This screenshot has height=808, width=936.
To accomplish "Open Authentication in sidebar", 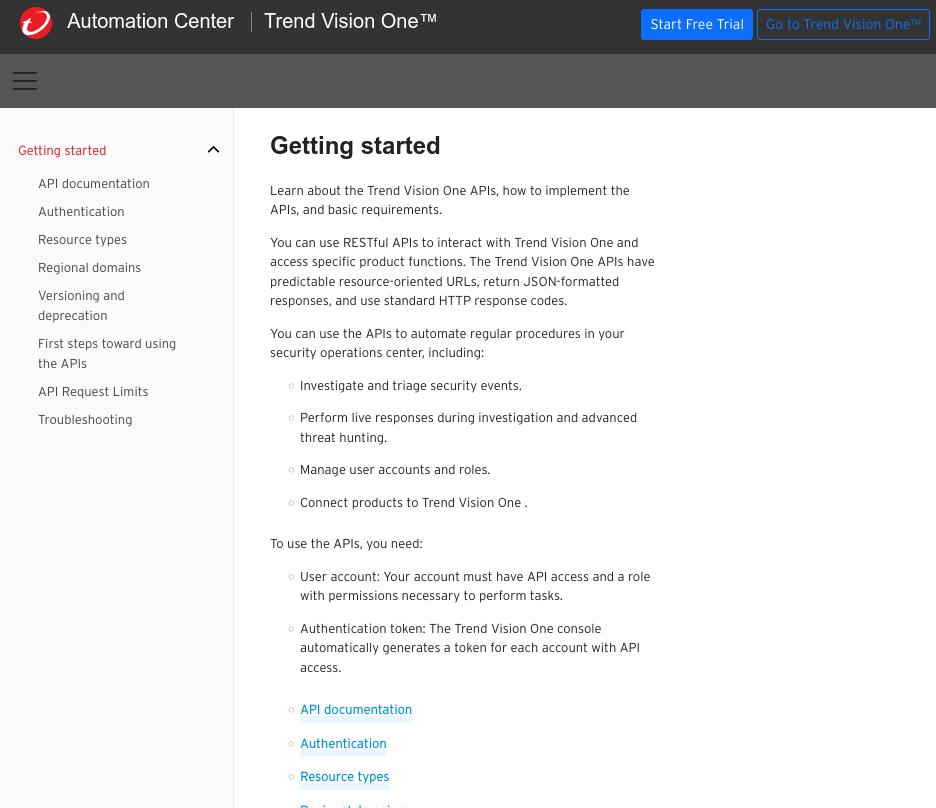I will point(81,212).
